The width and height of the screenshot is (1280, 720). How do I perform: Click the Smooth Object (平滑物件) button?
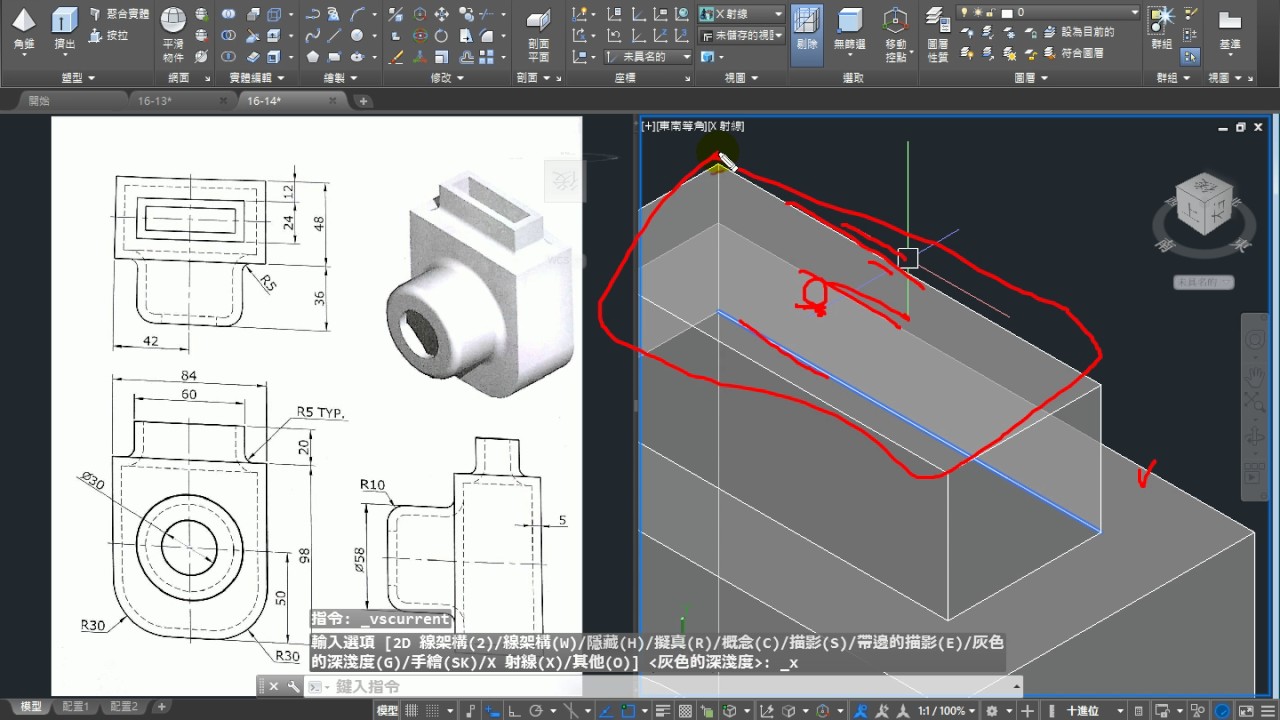click(173, 33)
